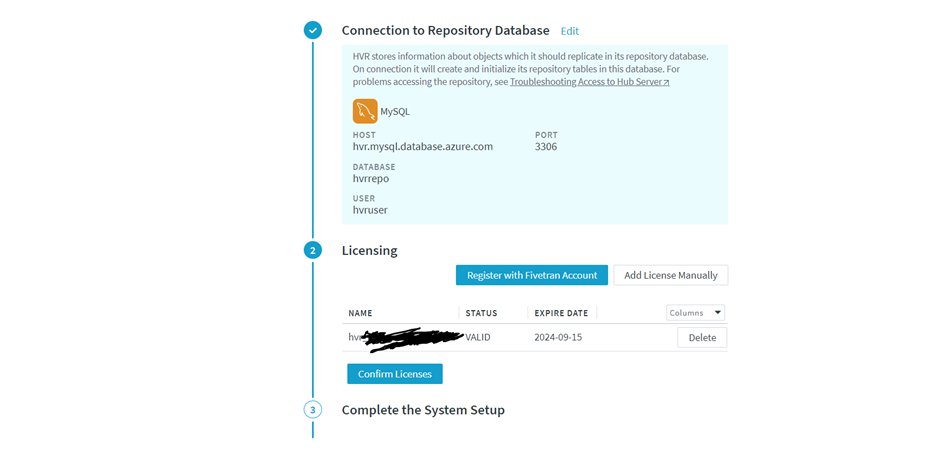Image resolution: width=940 pixels, height=469 pixels.
Task: Choose Add License Manually
Action: (670, 275)
